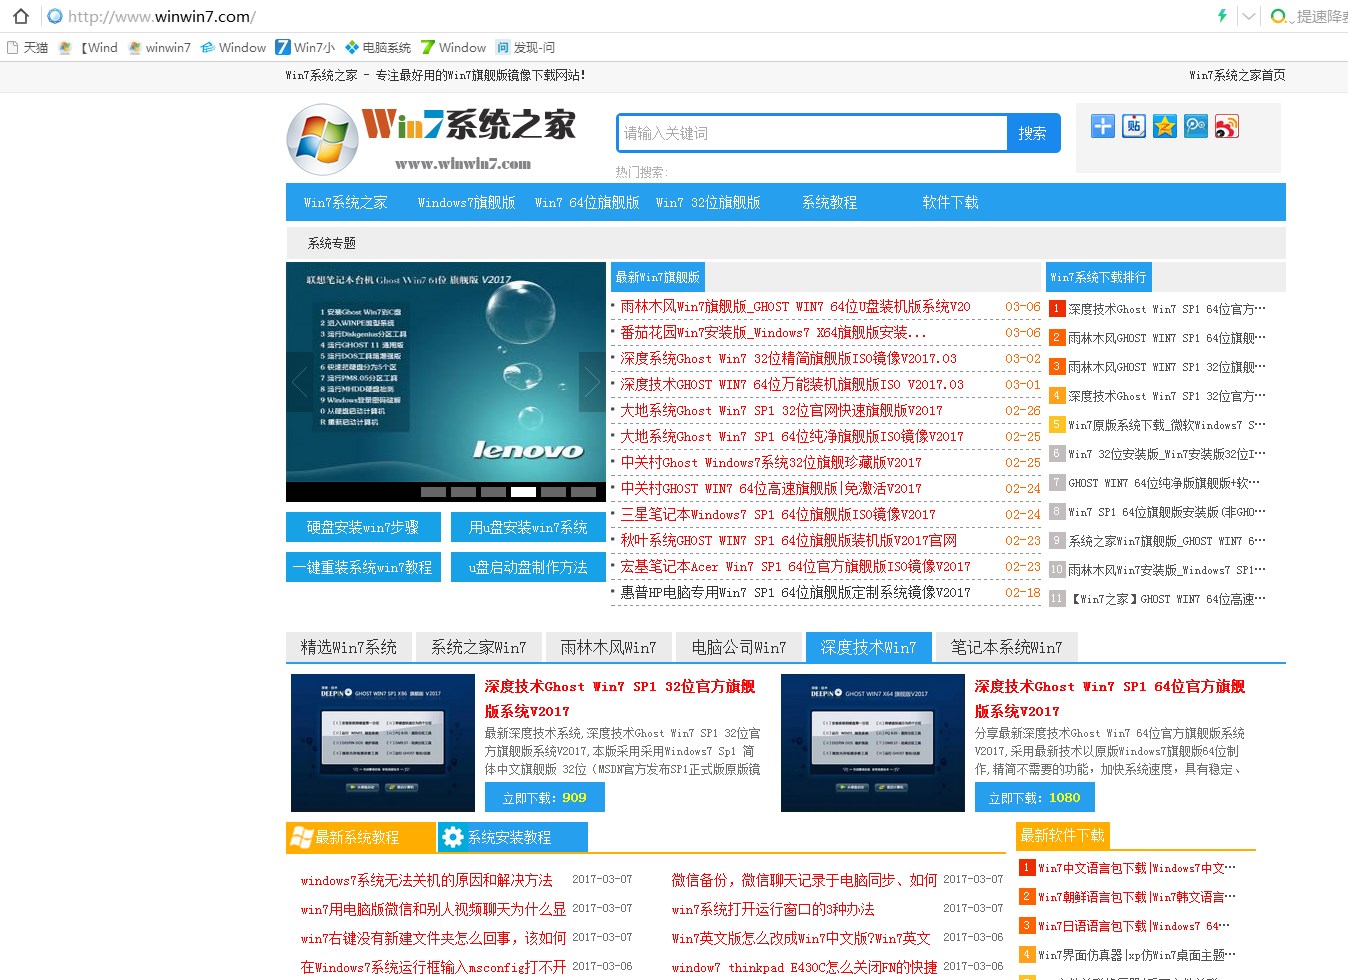The width and height of the screenshot is (1348, 980).
Task: Click the blue plus share icon
Action: pos(1103,126)
